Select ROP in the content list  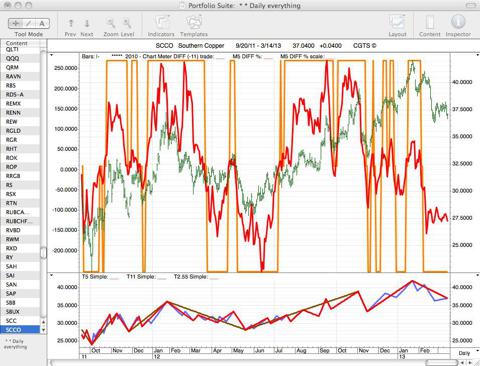point(20,167)
